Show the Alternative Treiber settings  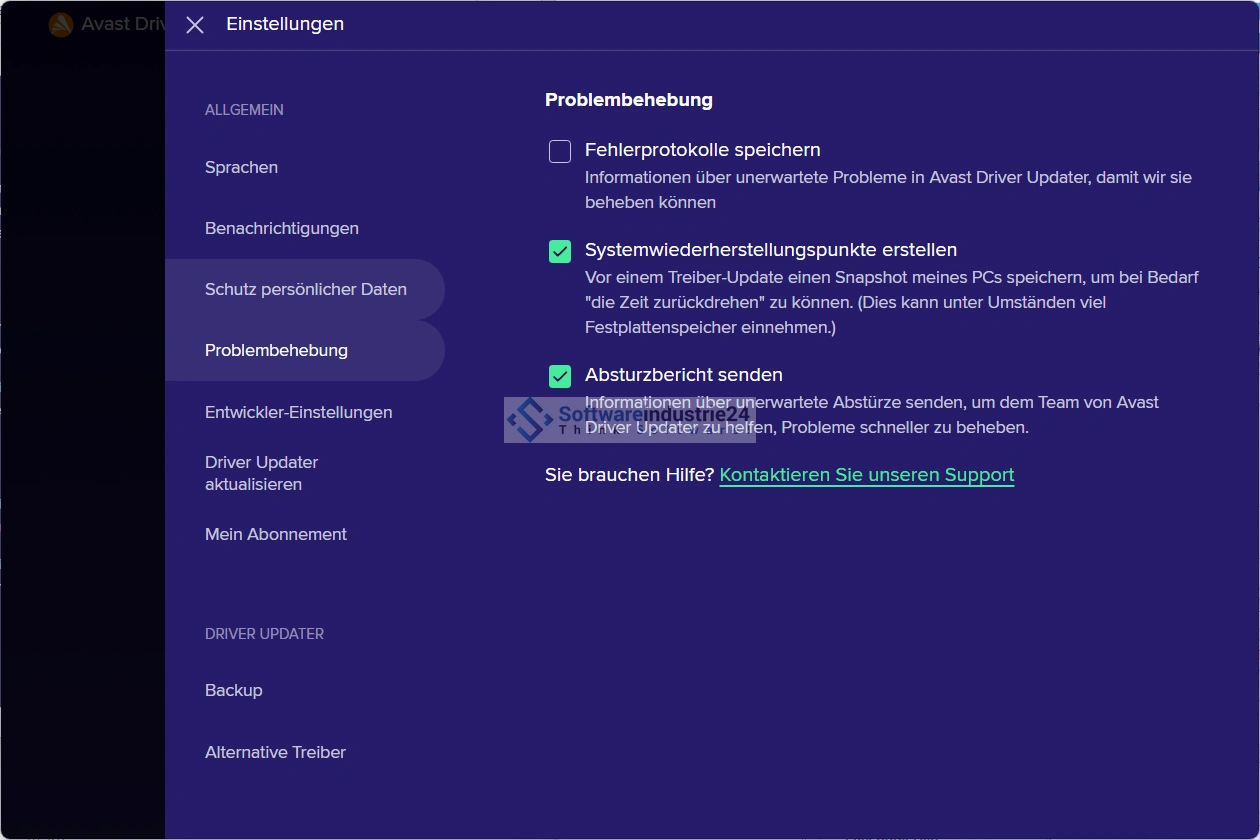click(275, 752)
